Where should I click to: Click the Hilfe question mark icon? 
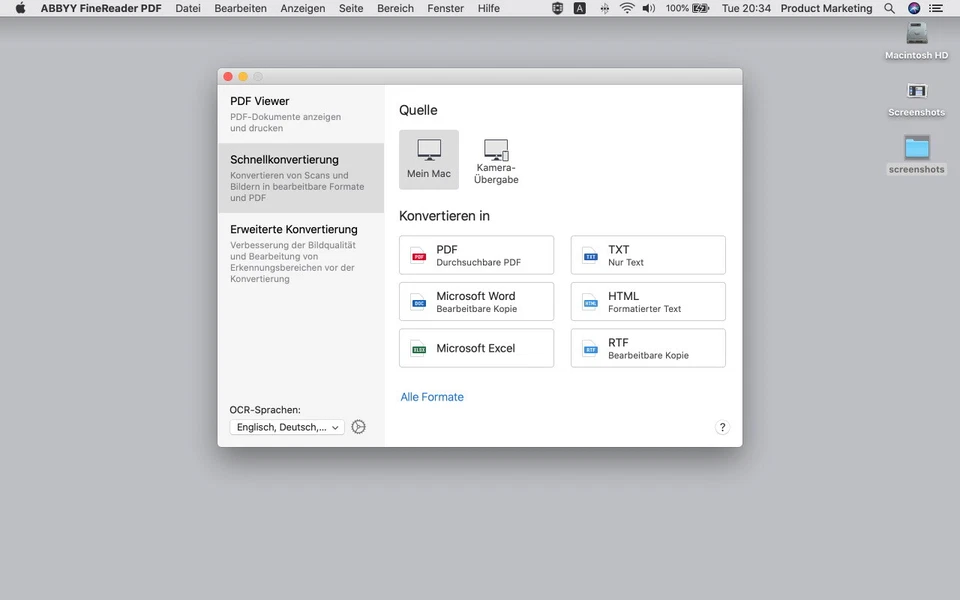click(x=722, y=427)
